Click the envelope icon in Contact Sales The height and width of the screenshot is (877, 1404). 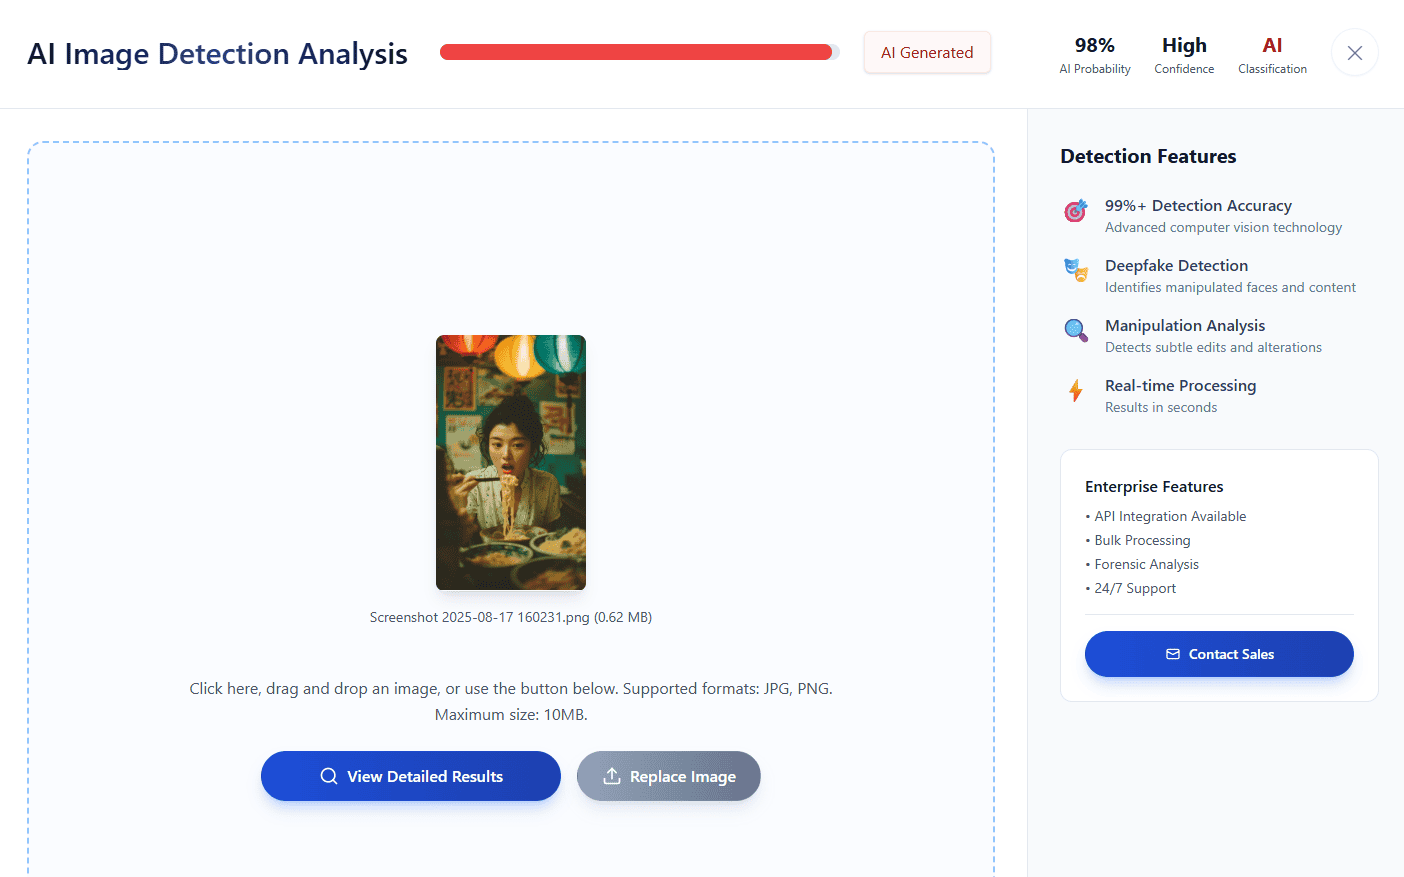[1173, 654]
